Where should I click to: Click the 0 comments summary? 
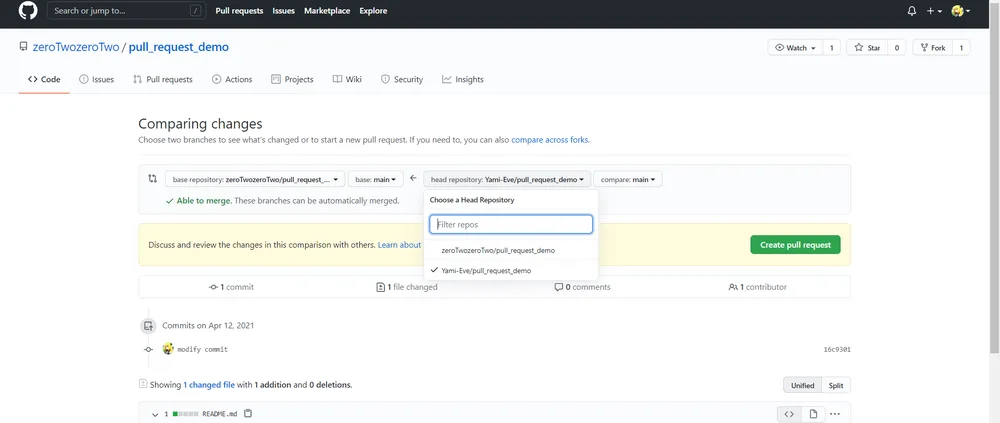click(x=582, y=287)
